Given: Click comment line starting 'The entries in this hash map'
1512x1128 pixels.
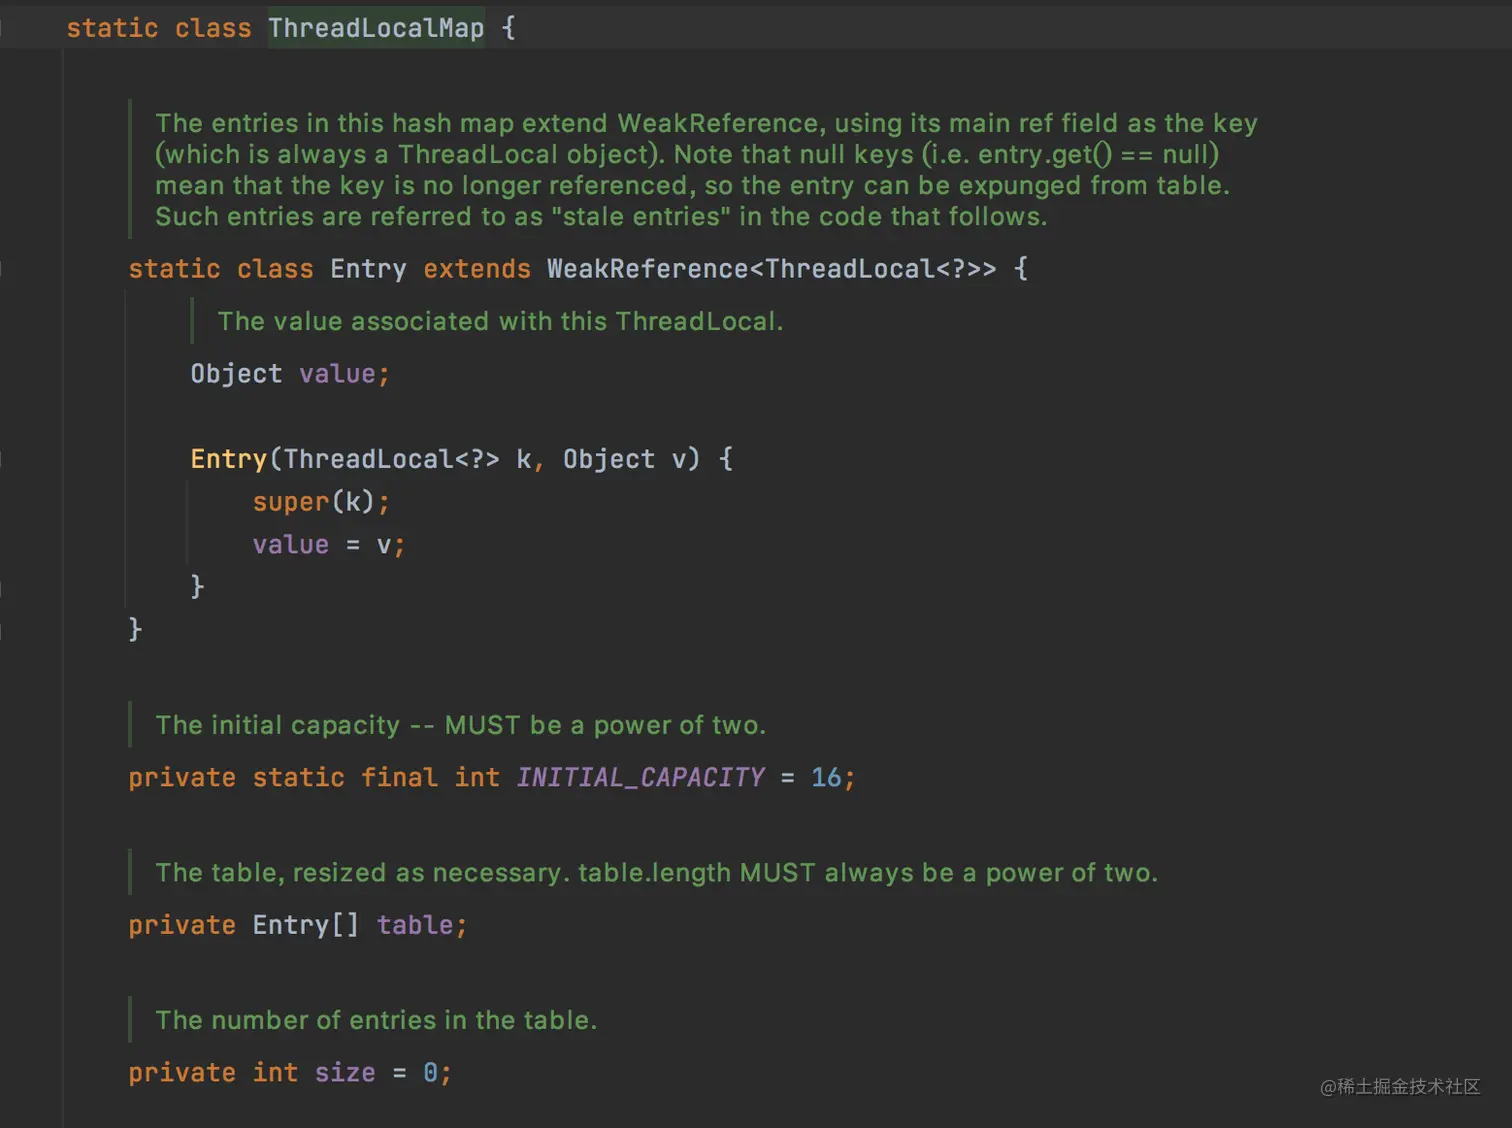Looking at the screenshot, I should tap(706, 123).
